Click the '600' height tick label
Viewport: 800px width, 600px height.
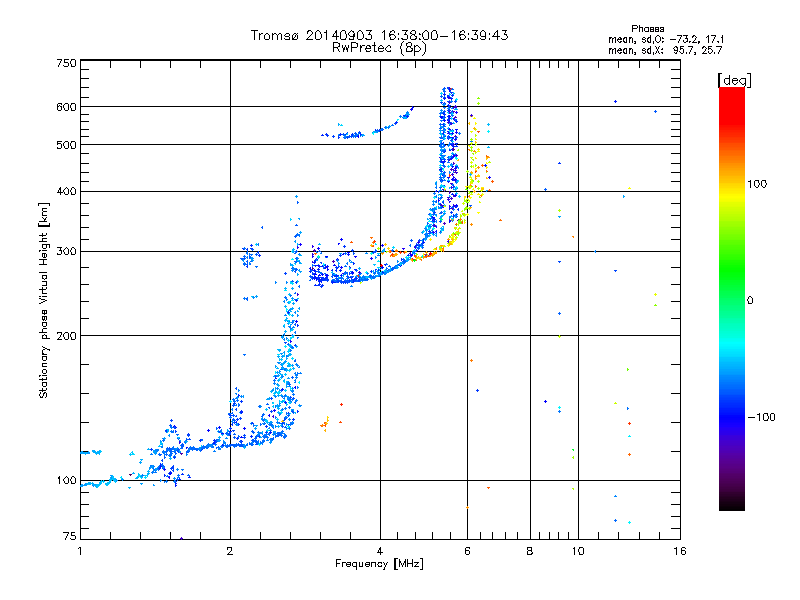click(66, 107)
